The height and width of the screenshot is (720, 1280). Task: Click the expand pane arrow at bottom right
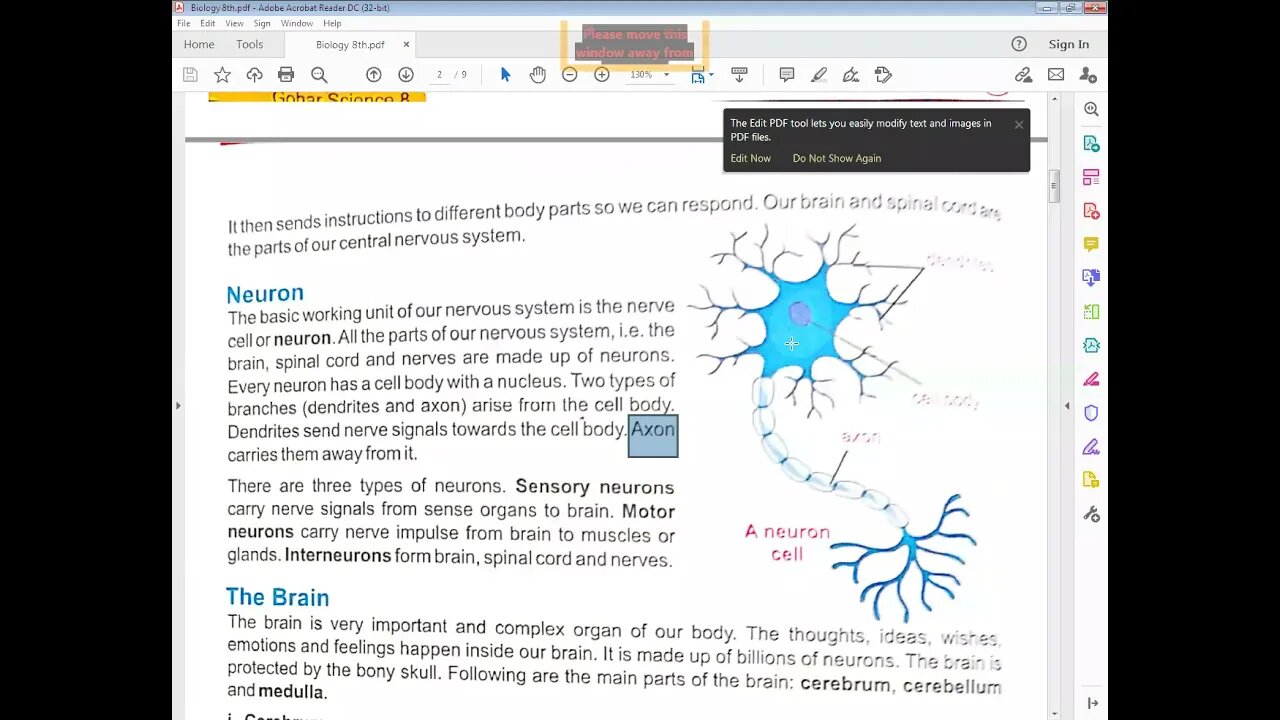coord(1092,704)
